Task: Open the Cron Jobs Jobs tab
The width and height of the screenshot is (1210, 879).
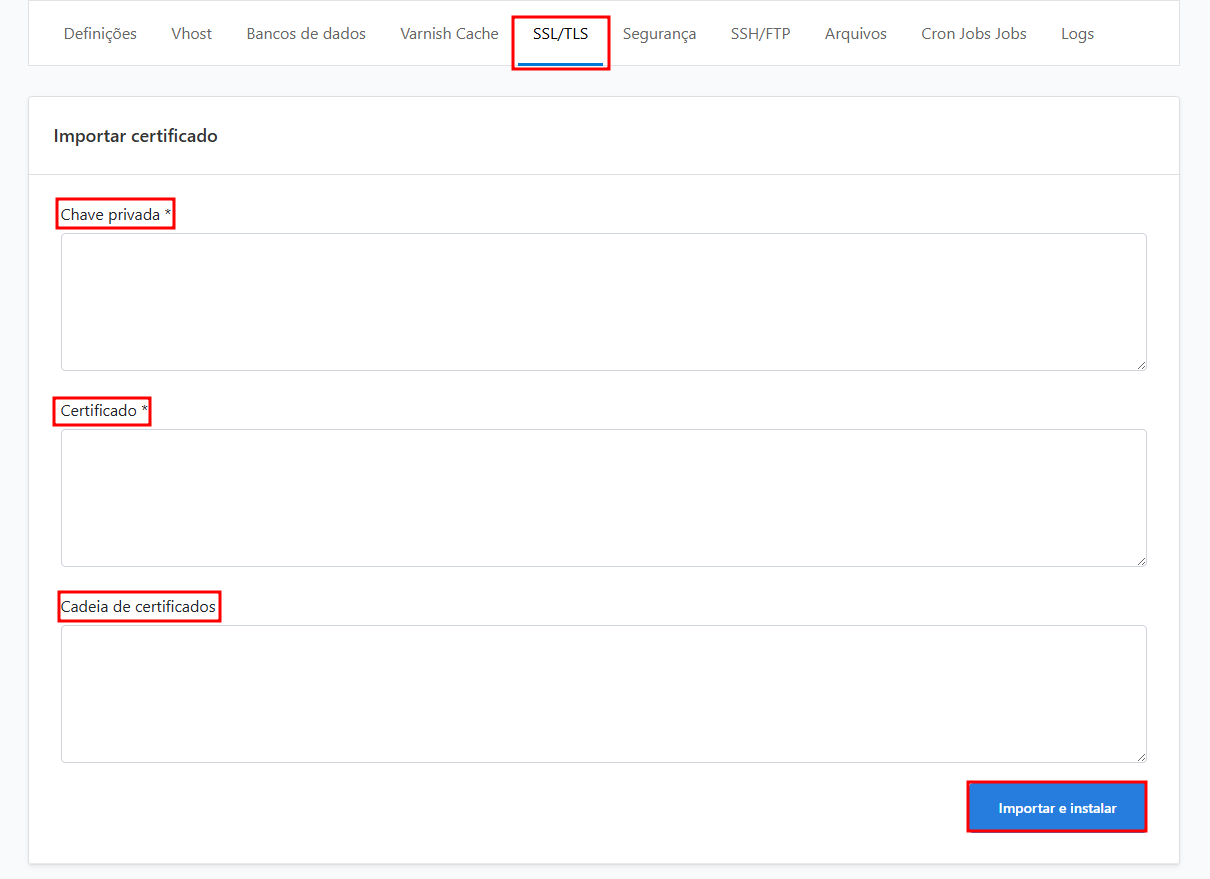Action: point(973,34)
